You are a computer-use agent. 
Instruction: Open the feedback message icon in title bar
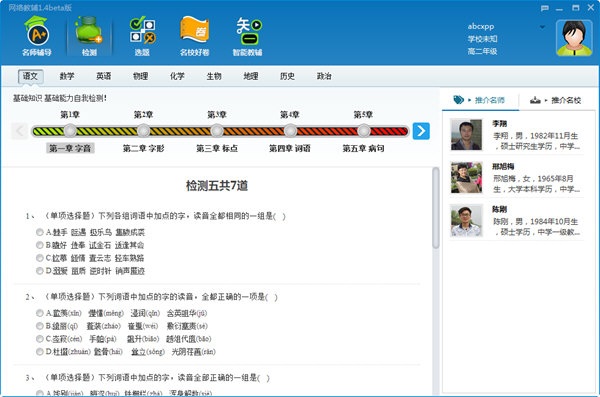[545, 8]
